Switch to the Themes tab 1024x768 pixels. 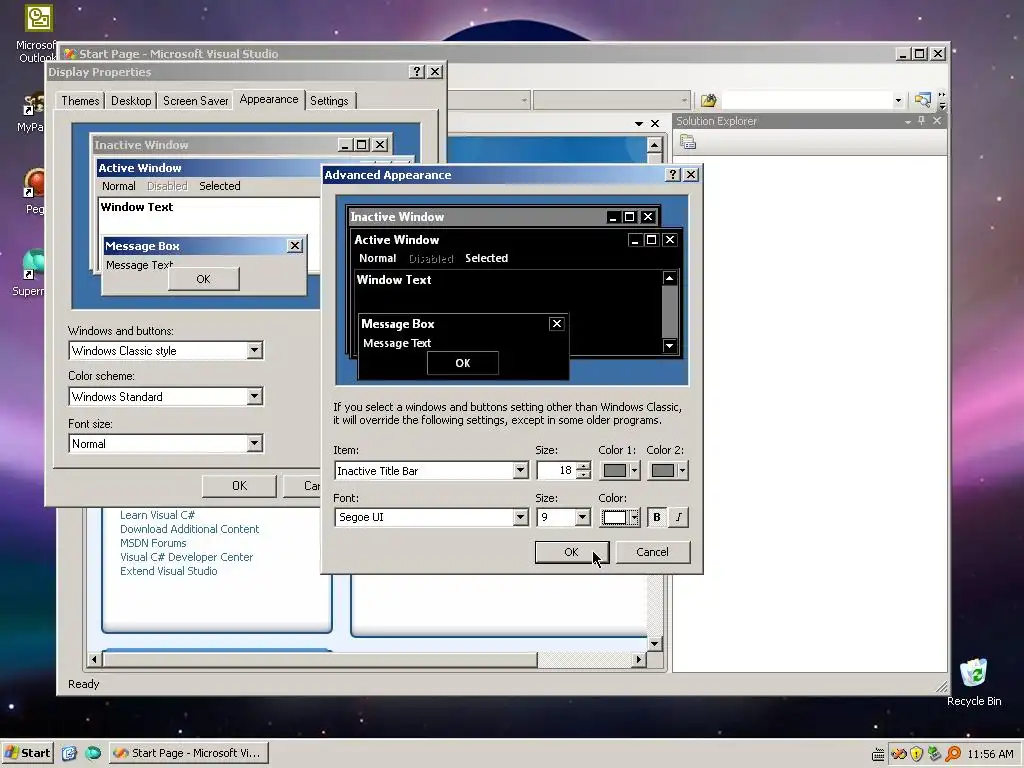click(x=80, y=101)
